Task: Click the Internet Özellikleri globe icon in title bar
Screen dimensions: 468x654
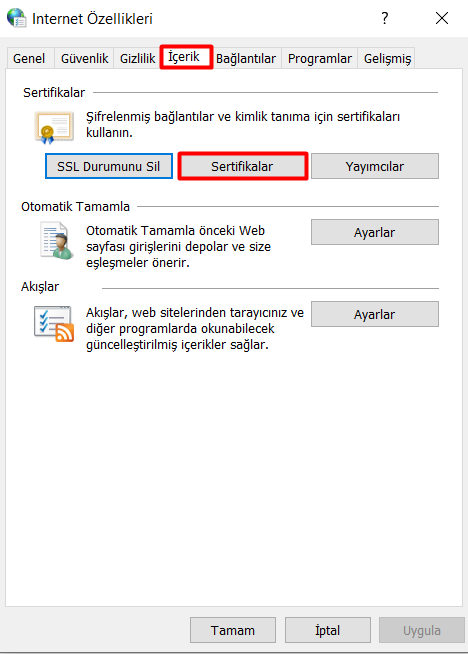Action: (17, 18)
